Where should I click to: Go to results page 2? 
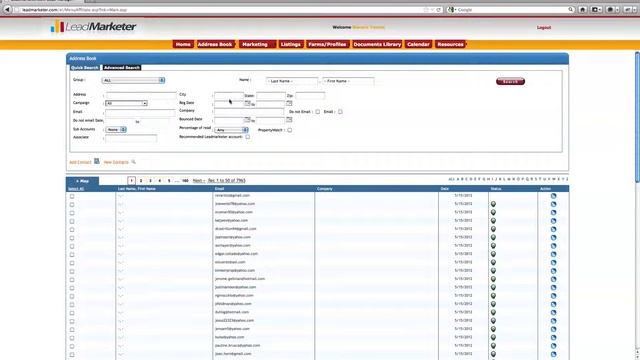[141, 180]
